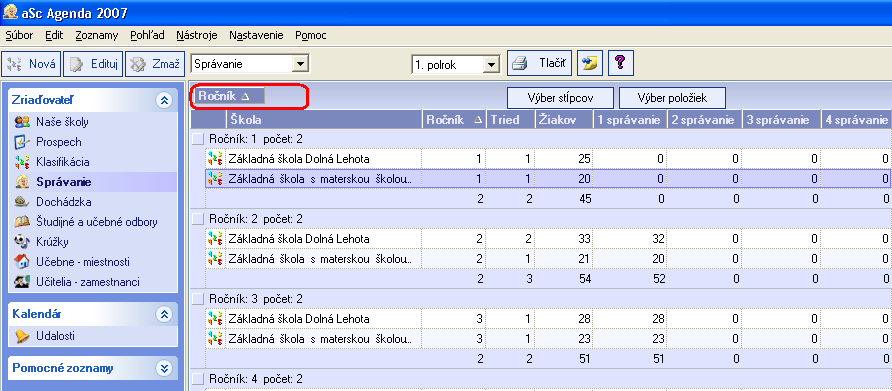Viewport: 892px width, 391px height.
Task: Click the Výber položiek button
Action: tap(672, 98)
